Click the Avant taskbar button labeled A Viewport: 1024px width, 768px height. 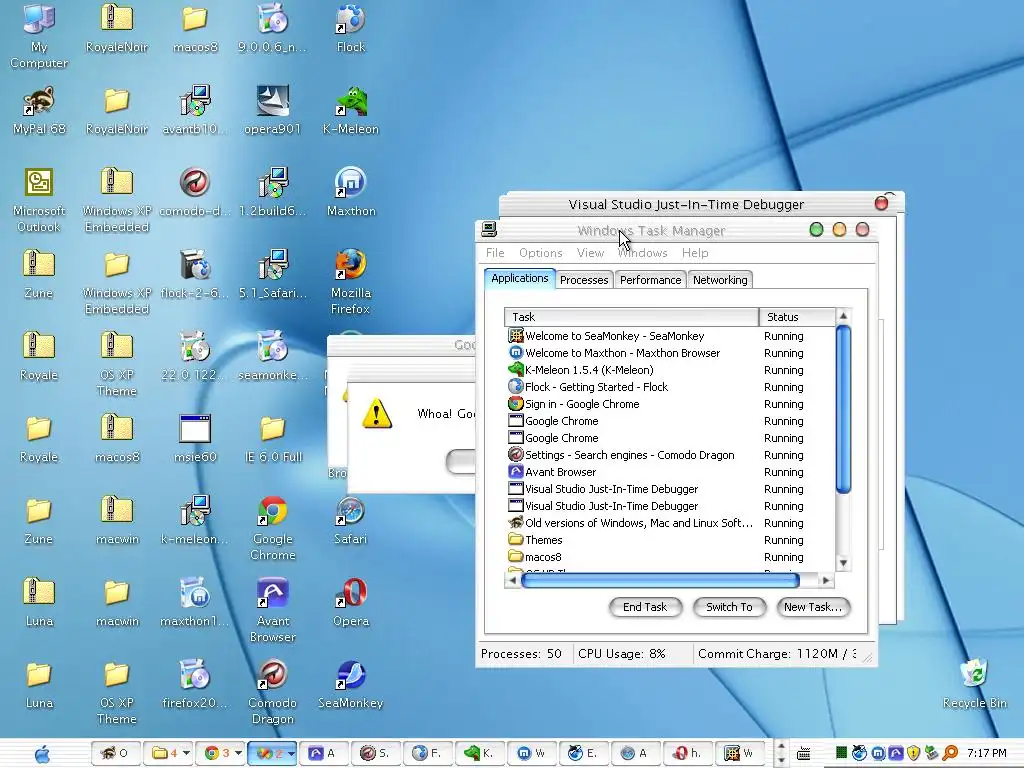coord(324,753)
